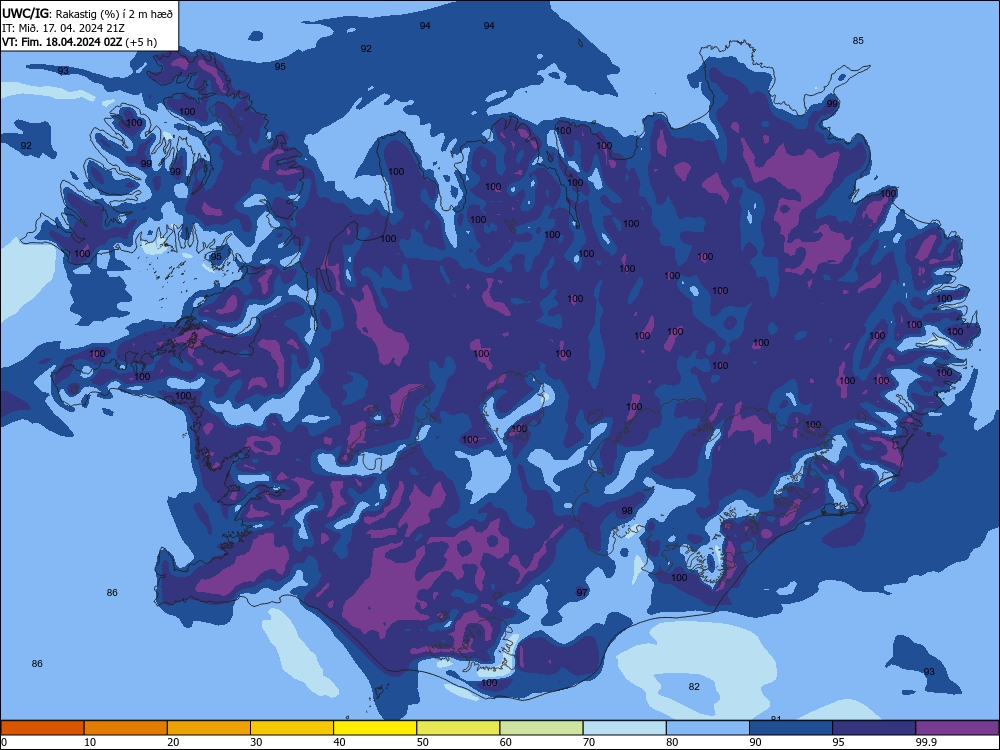Click the '10' tick label on the scale

[x=90, y=742]
